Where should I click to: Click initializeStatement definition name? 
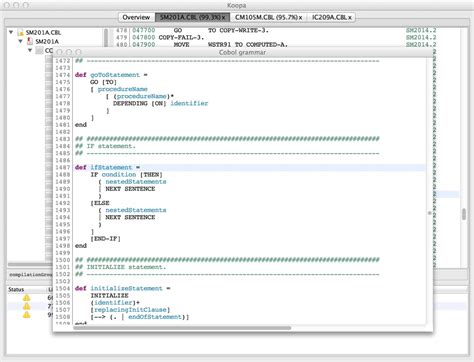click(x=126, y=288)
